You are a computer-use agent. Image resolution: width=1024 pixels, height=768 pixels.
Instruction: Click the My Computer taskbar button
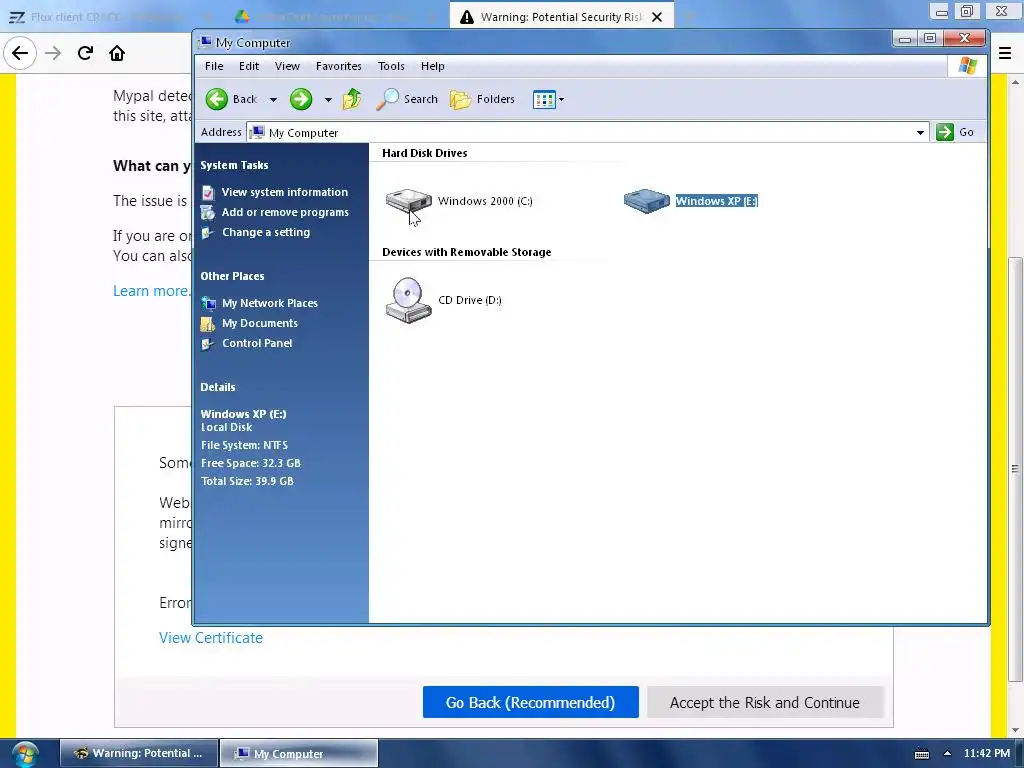tap(299, 754)
